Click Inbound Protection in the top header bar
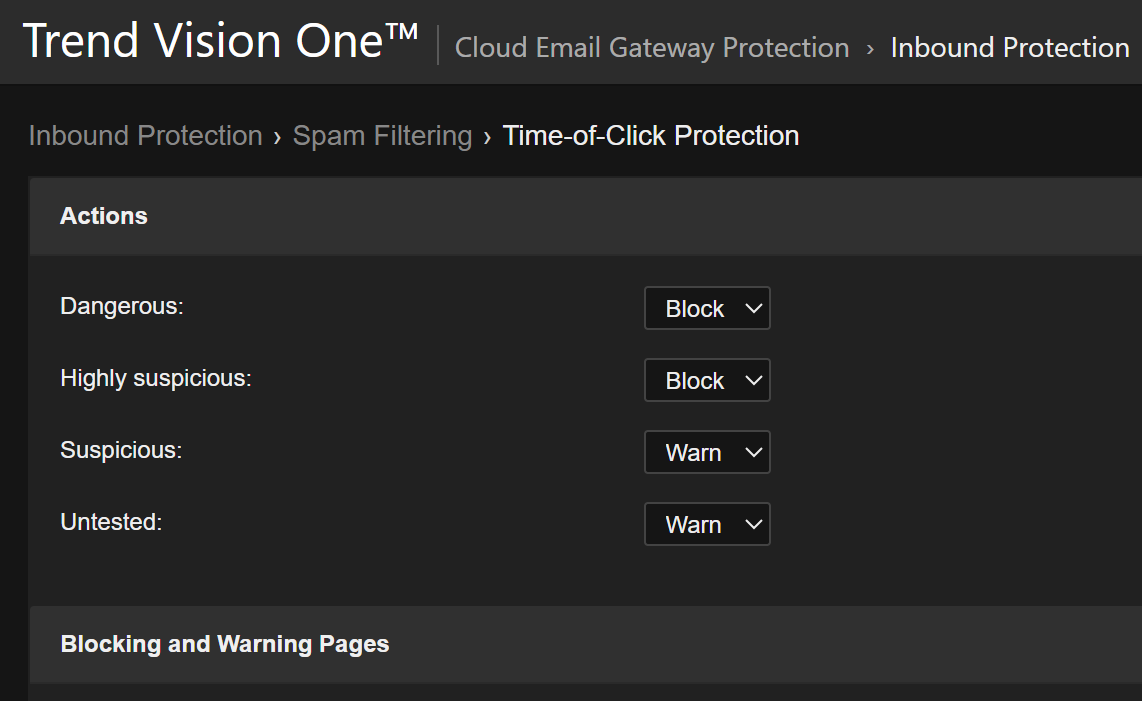 [1010, 47]
